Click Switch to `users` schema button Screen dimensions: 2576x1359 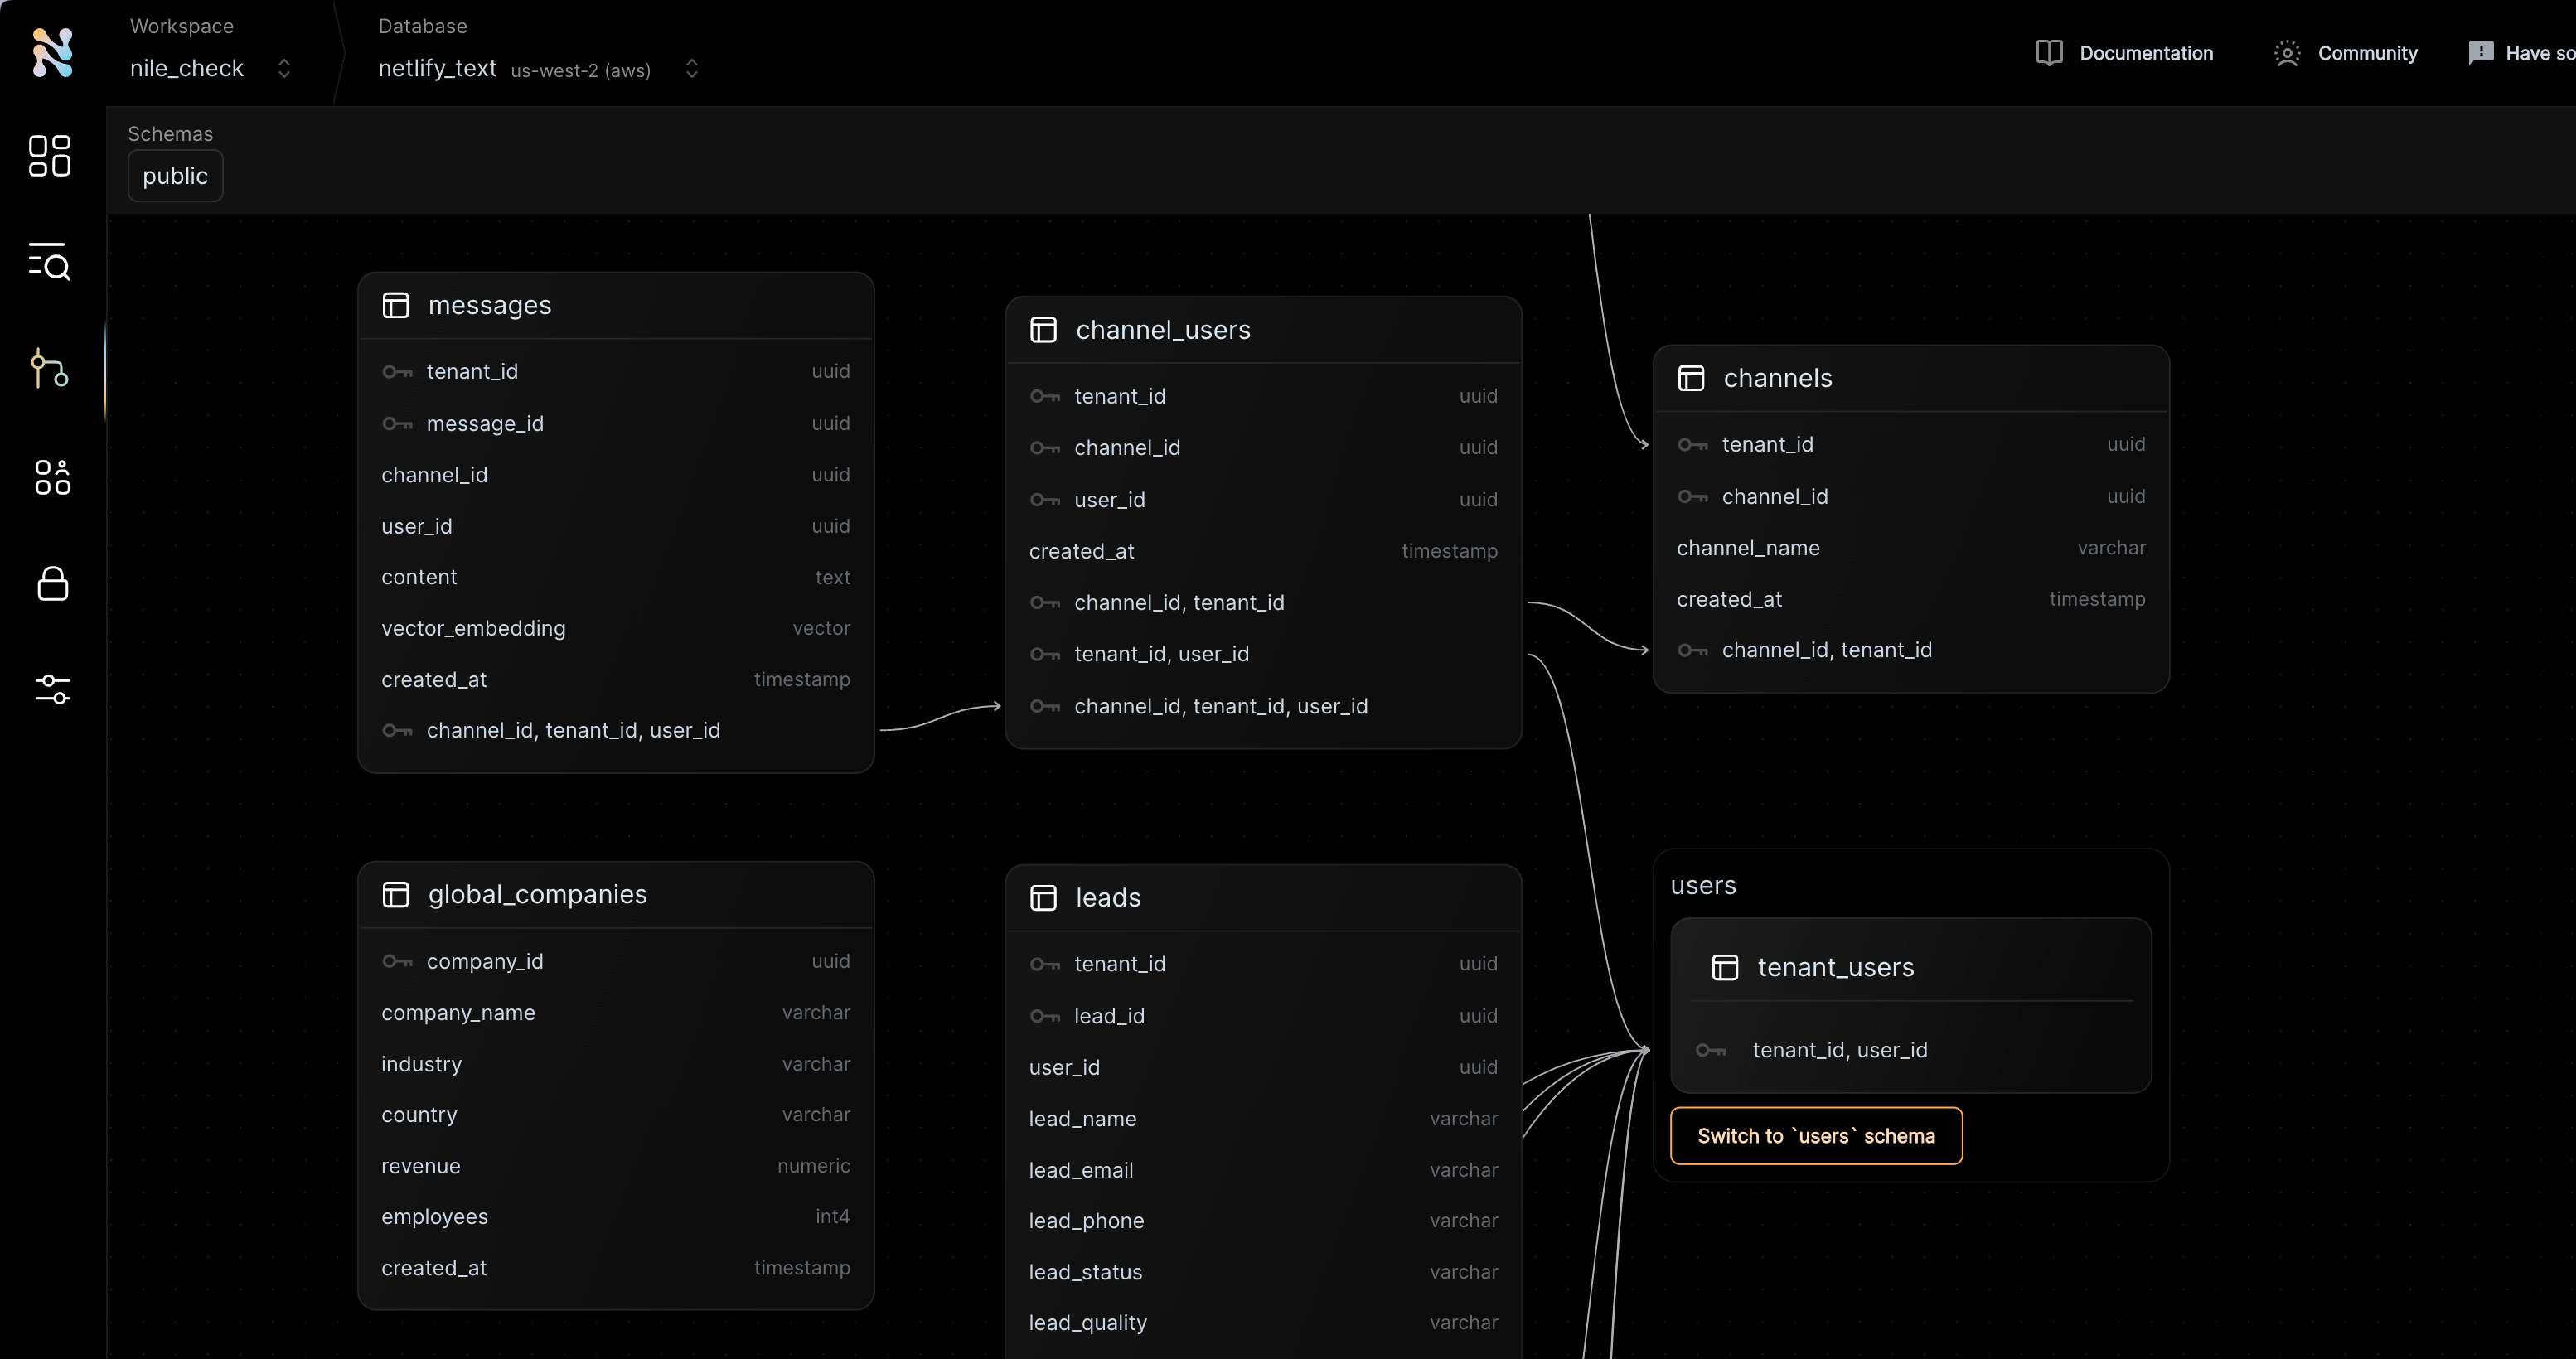click(x=1815, y=1136)
